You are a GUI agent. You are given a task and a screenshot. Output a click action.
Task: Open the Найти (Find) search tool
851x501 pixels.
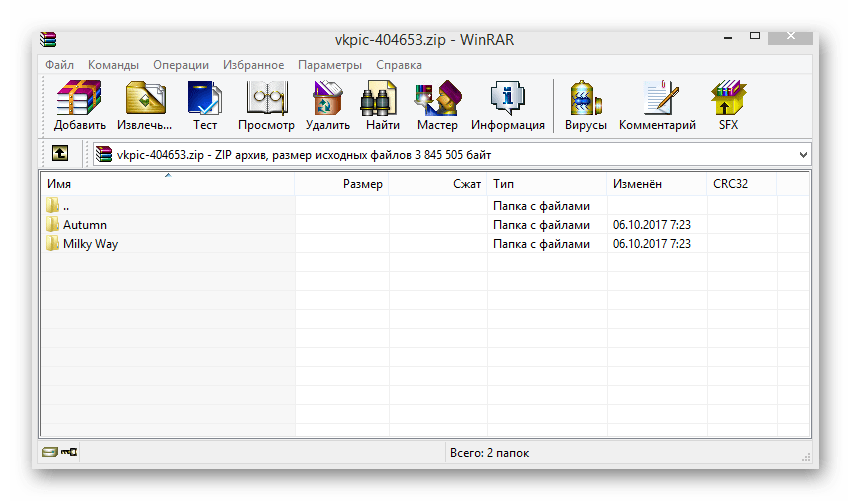pyautogui.click(x=382, y=106)
